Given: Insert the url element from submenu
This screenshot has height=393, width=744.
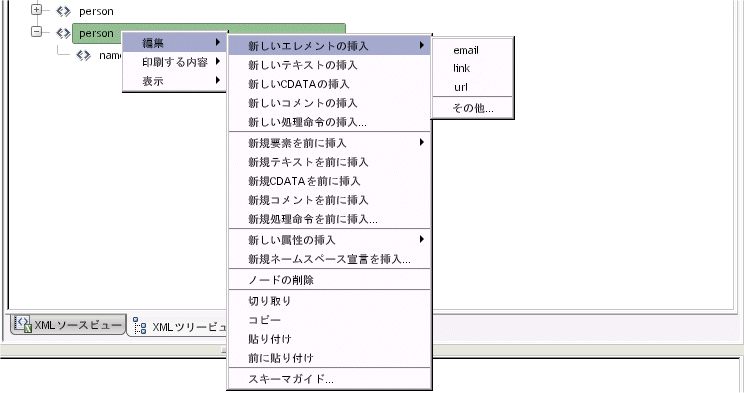Looking at the screenshot, I should tap(473, 87).
